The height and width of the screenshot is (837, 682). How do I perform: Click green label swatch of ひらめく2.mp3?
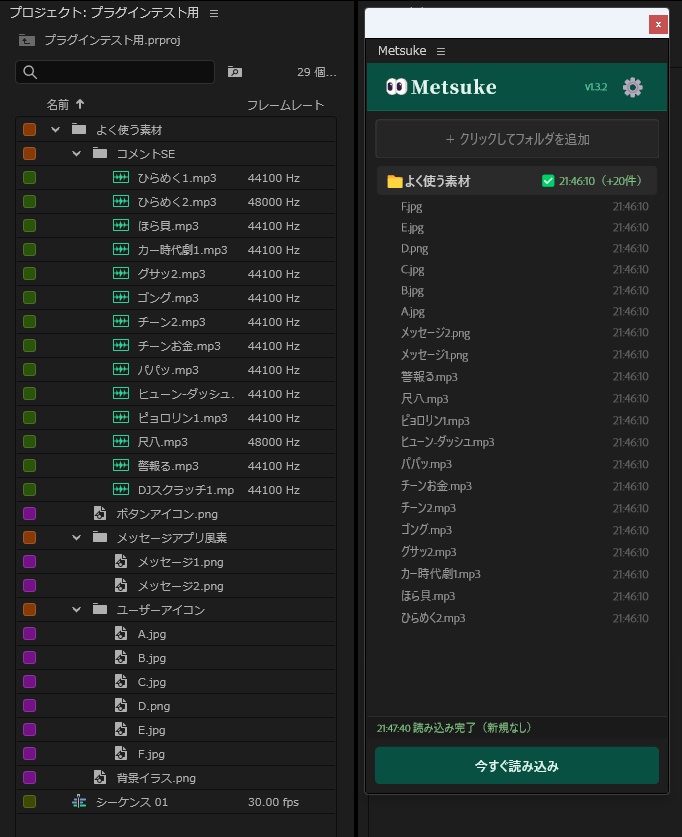tap(29, 202)
